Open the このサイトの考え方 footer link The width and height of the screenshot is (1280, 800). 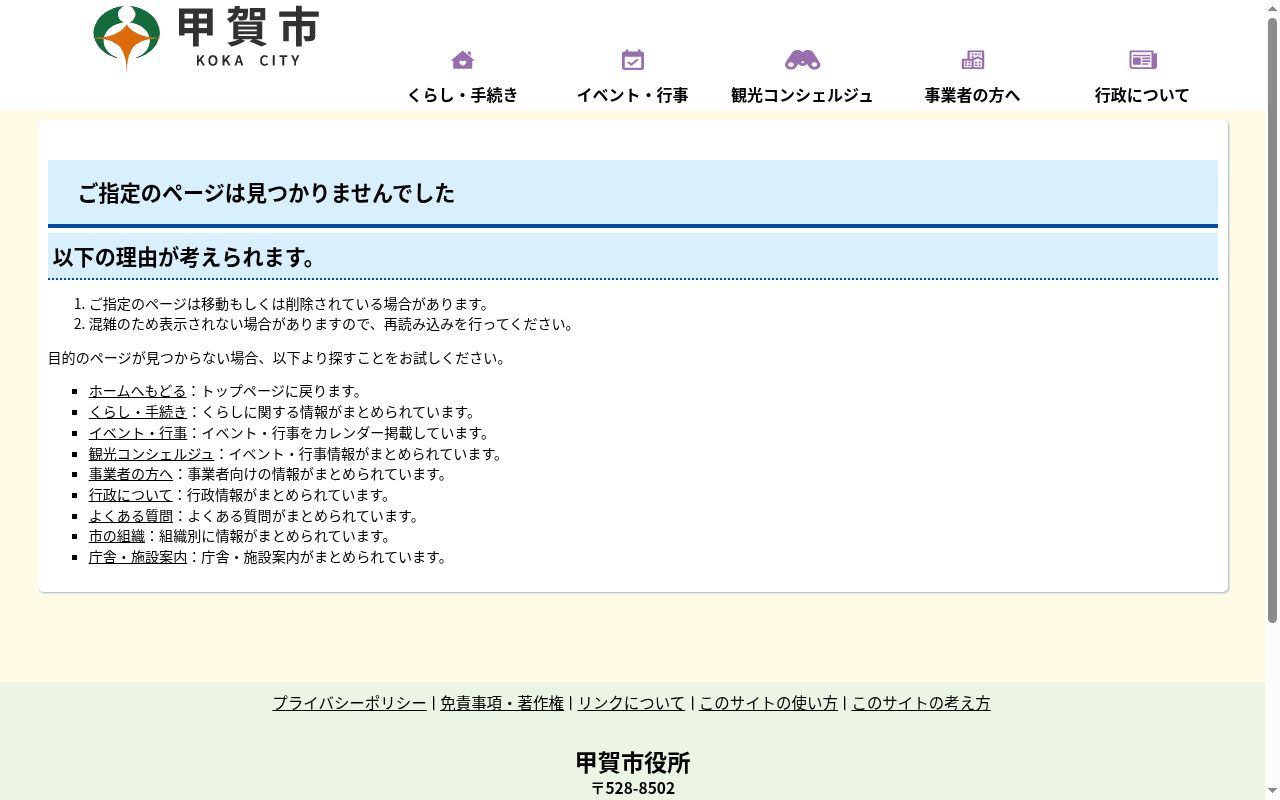click(x=921, y=703)
